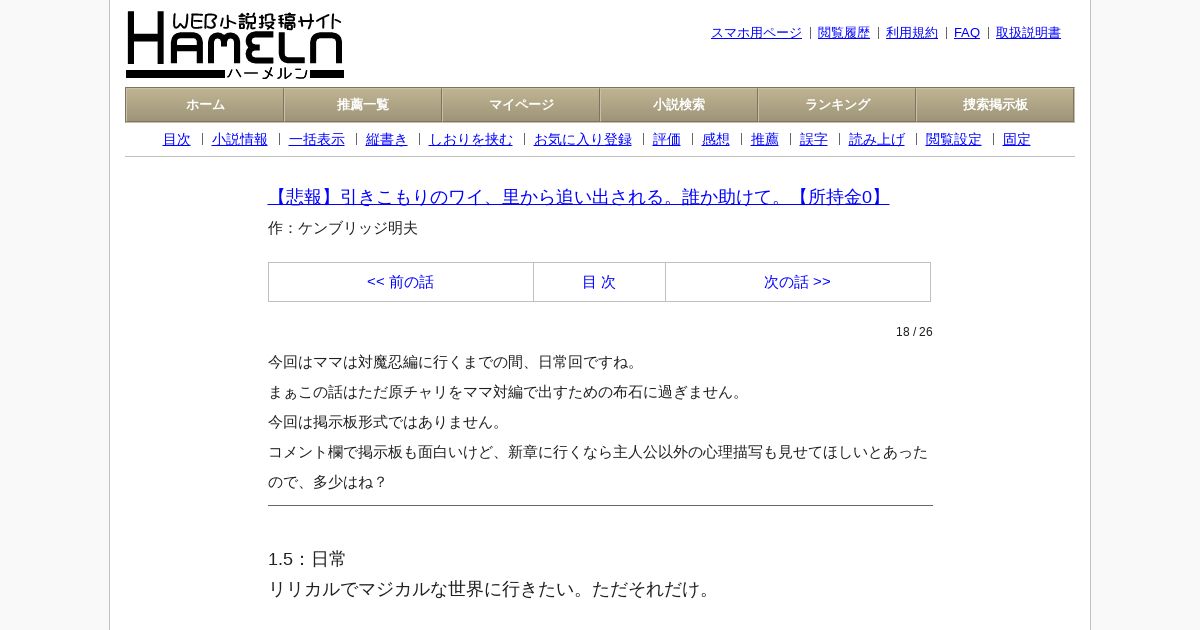Open 捜索掲示板 in navigation bar
This screenshot has height=630, width=1200.
(995, 105)
